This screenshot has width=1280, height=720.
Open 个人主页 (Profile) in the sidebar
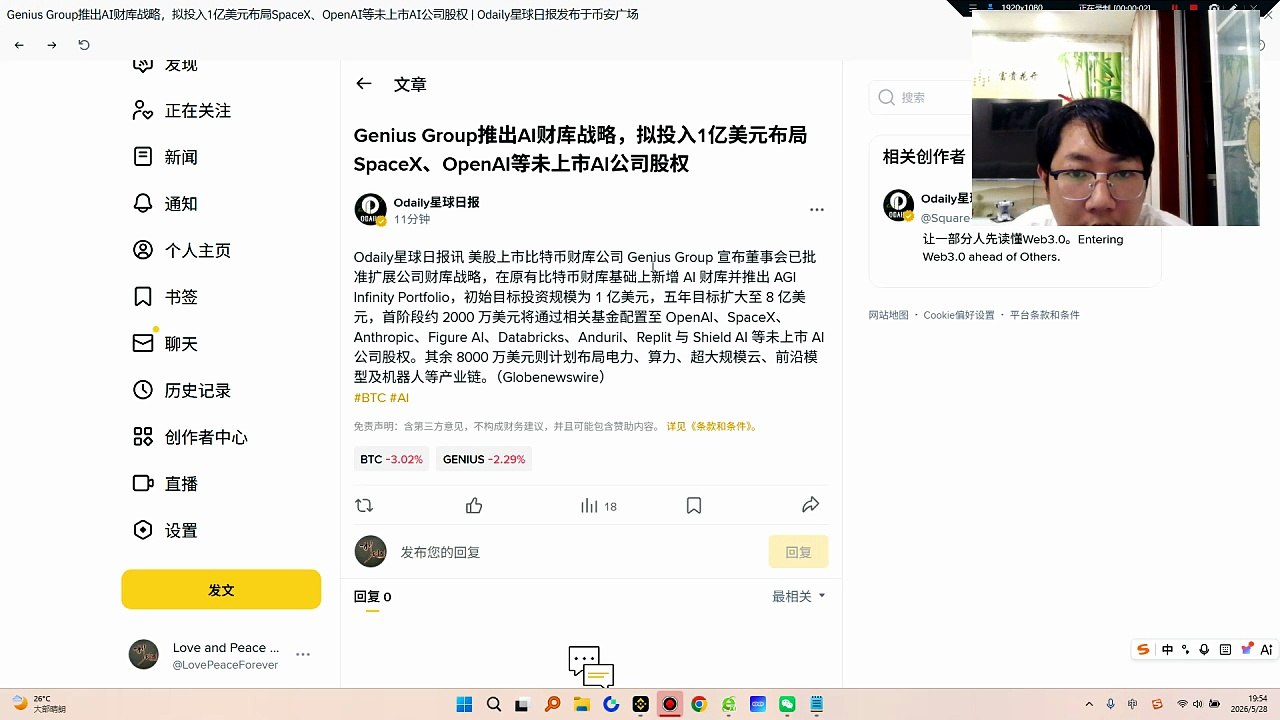(x=198, y=251)
